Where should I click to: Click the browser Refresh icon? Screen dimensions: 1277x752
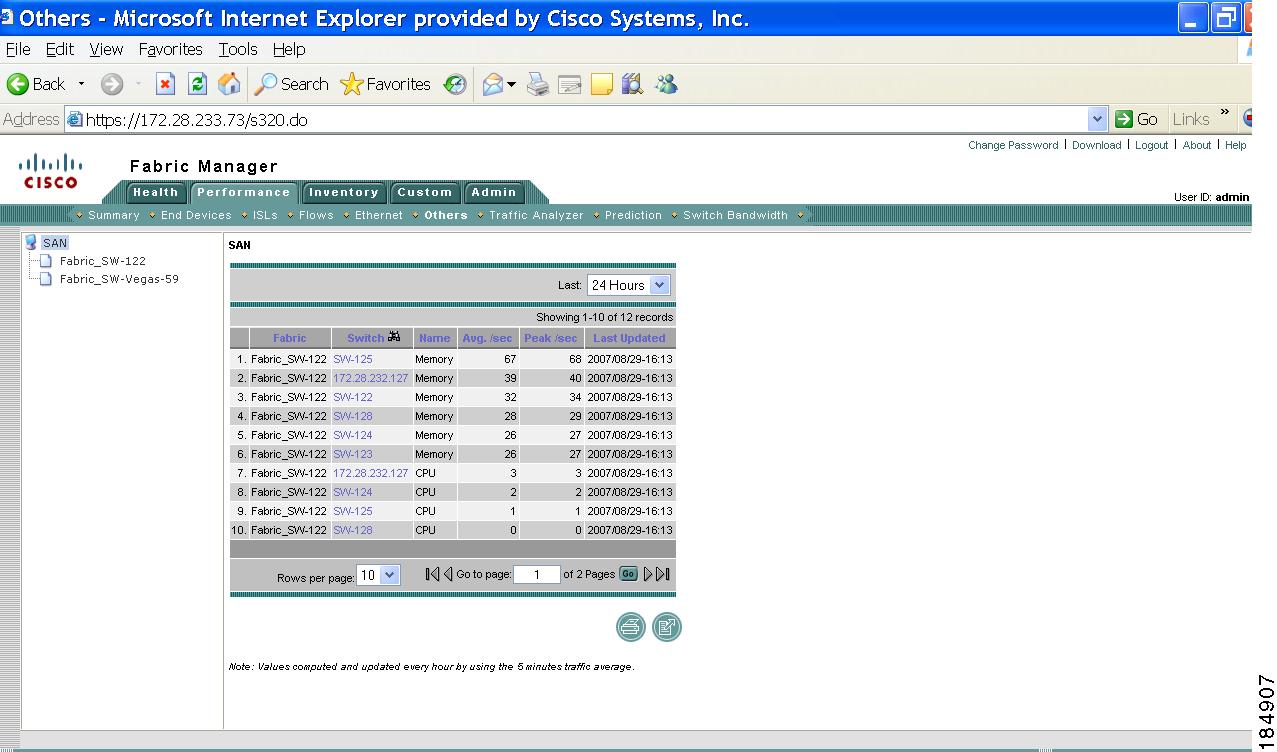[198, 85]
